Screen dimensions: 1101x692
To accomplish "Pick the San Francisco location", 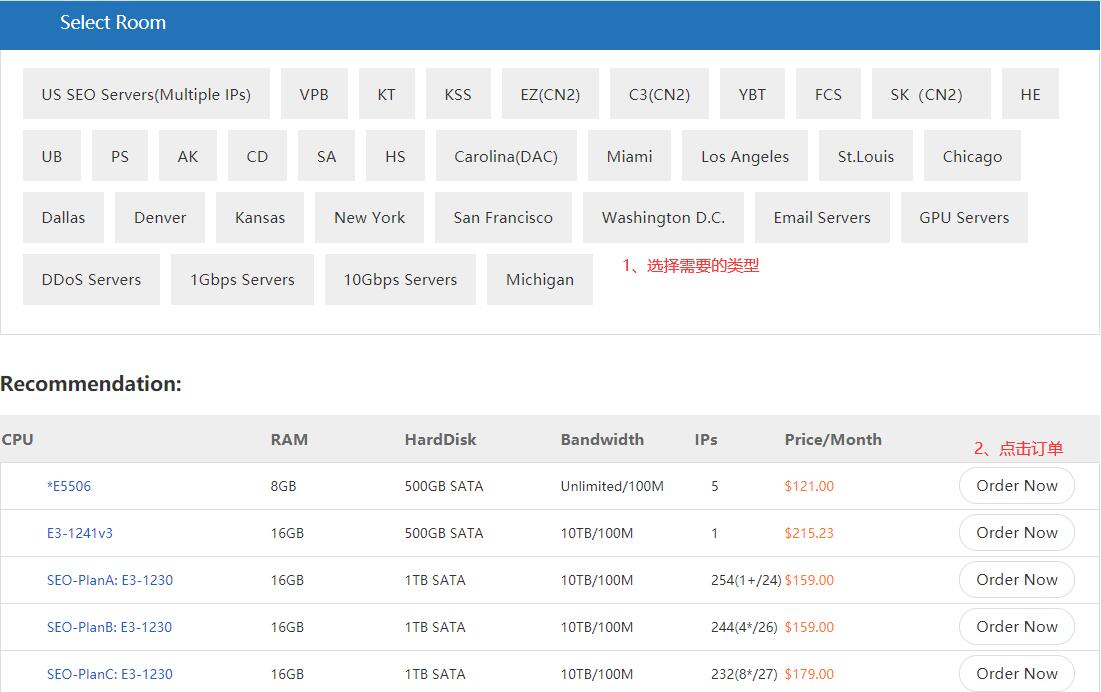I will pyautogui.click(x=503, y=217).
